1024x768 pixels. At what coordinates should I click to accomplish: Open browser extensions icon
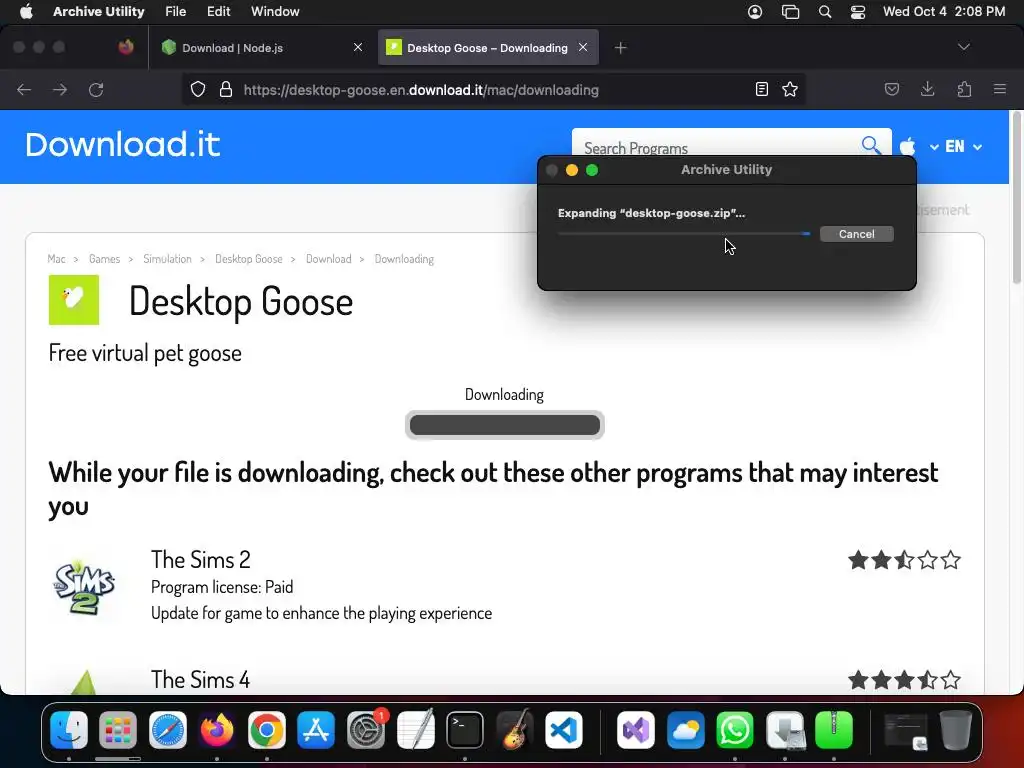pyautogui.click(x=964, y=89)
